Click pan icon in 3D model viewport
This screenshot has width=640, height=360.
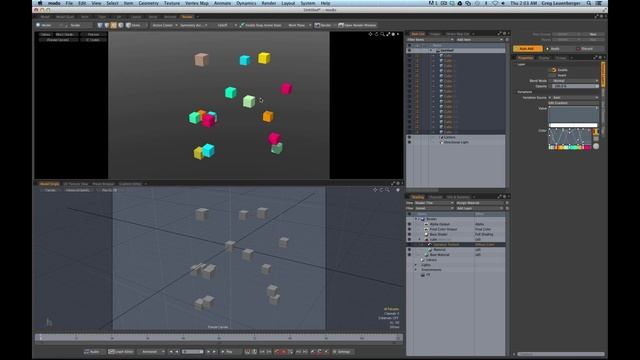coord(375,190)
